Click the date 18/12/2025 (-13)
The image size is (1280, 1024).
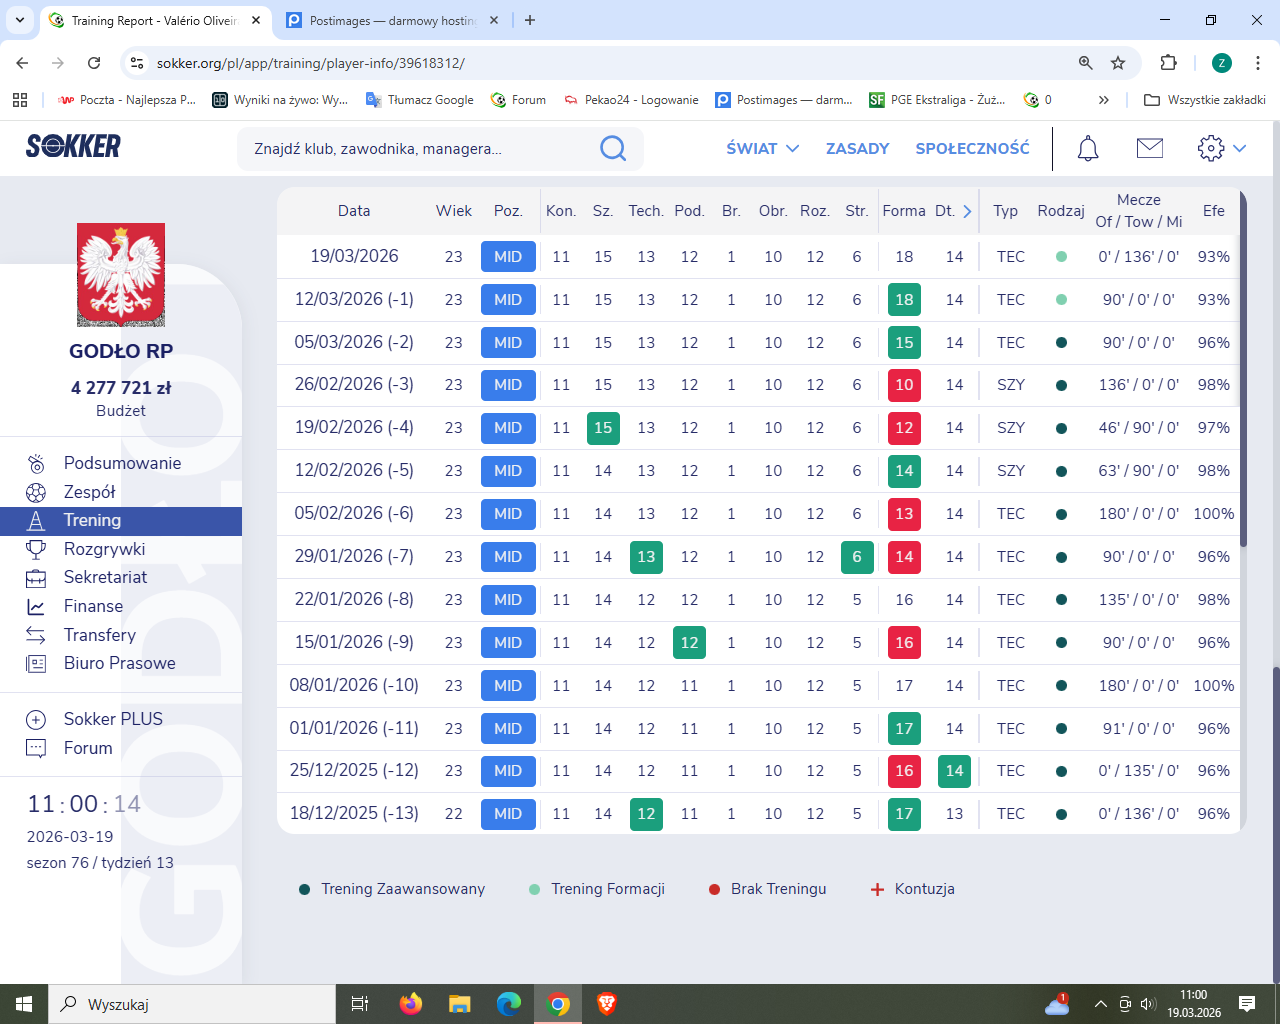354,813
